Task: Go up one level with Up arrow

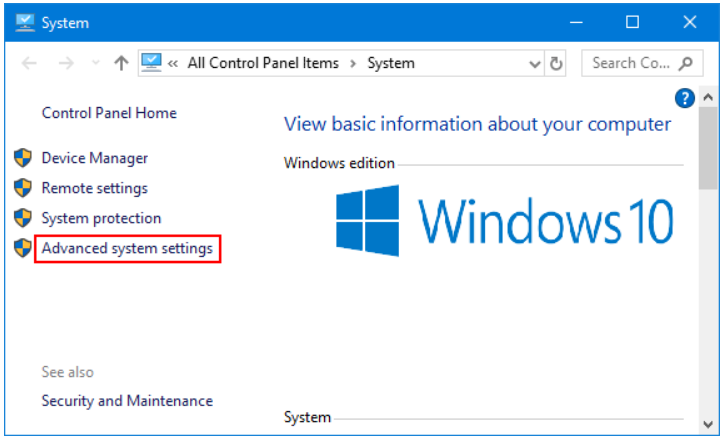Action: pyautogui.click(x=121, y=63)
